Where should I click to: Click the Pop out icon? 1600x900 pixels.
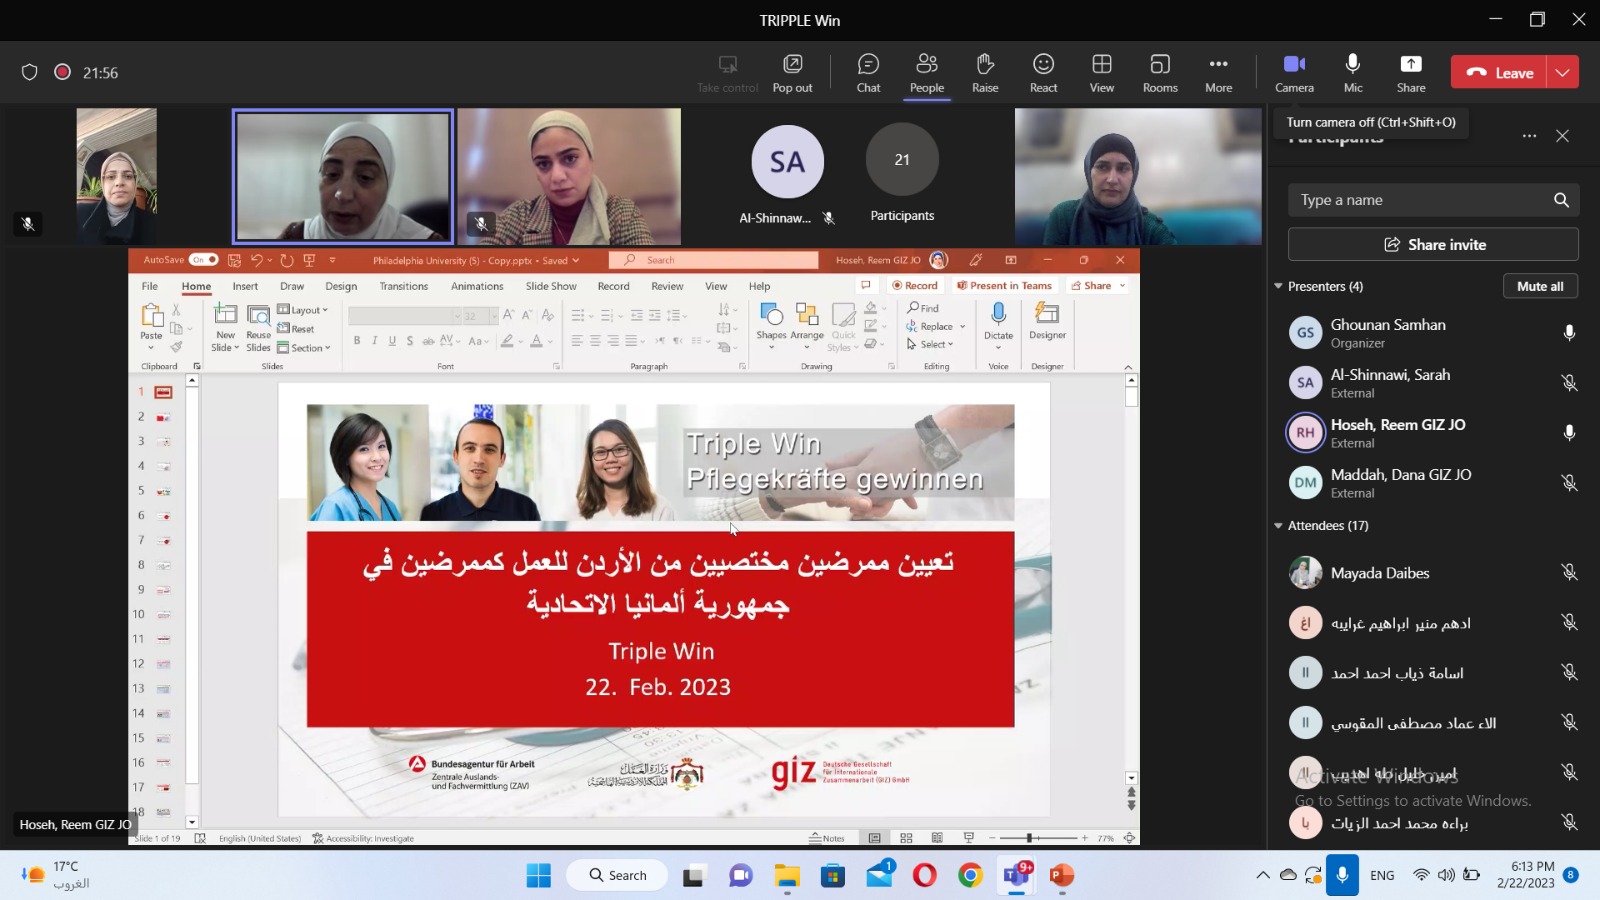792,73
